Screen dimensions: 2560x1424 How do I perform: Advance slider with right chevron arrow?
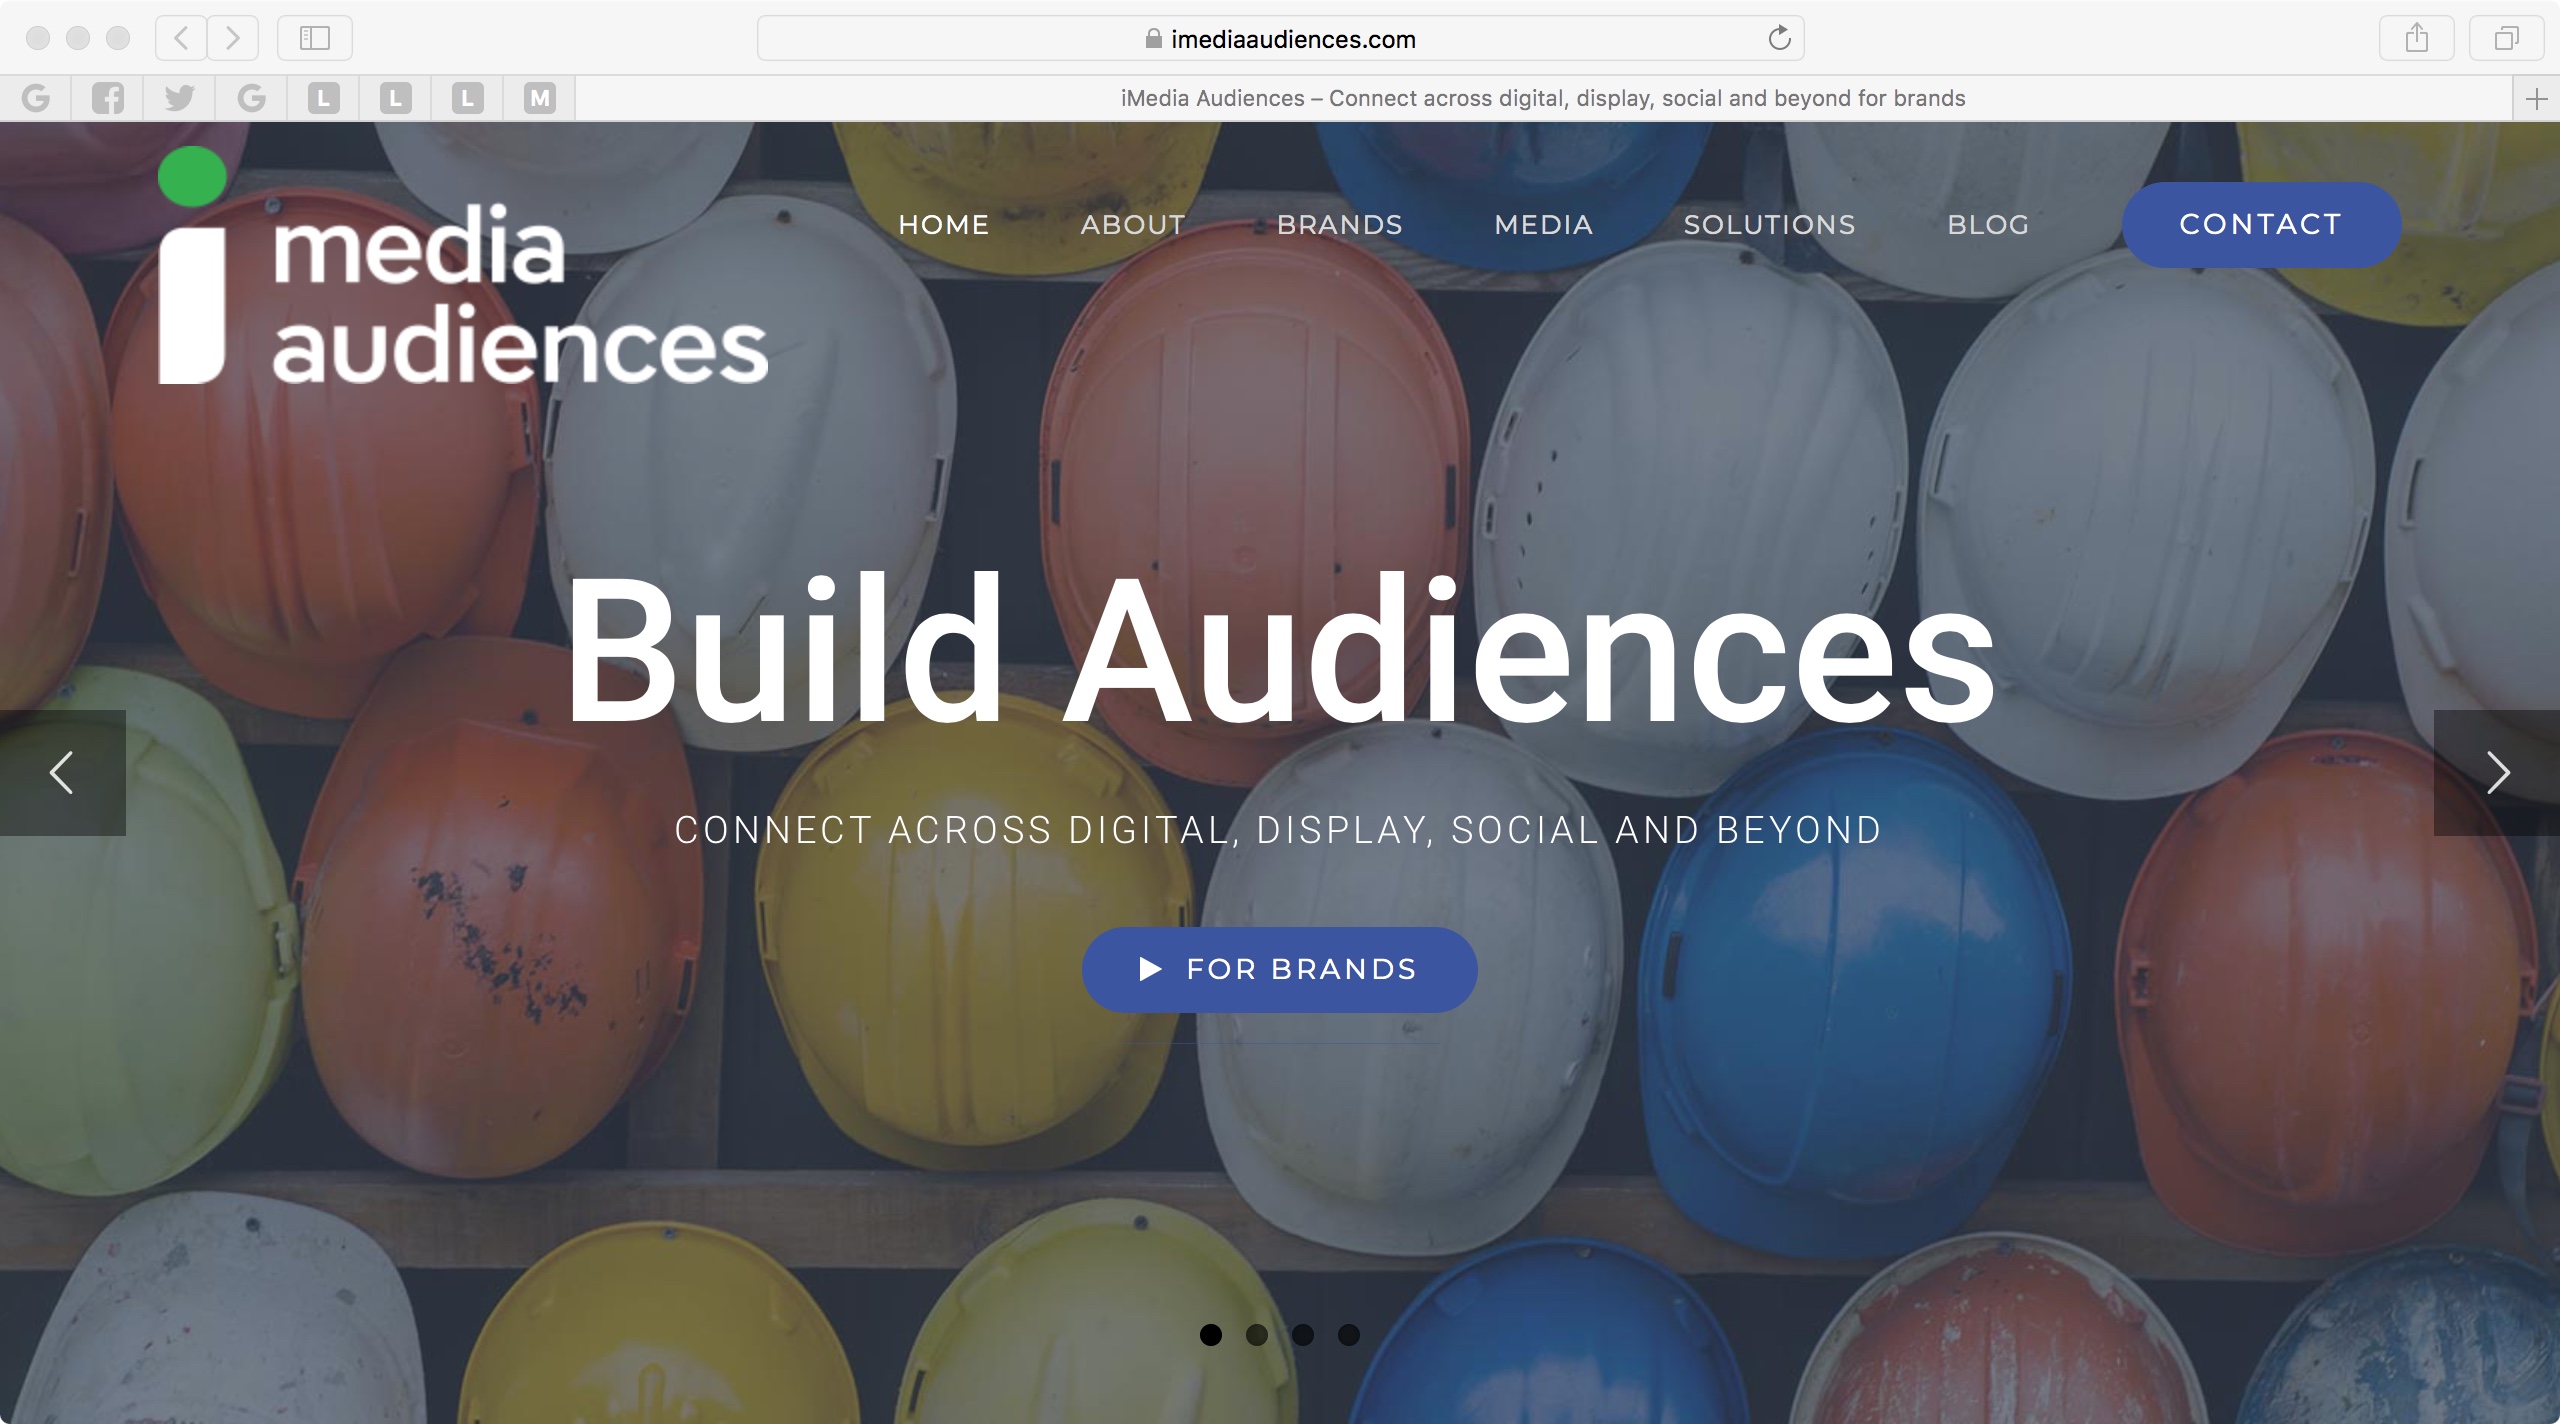pyautogui.click(x=2497, y=773)
